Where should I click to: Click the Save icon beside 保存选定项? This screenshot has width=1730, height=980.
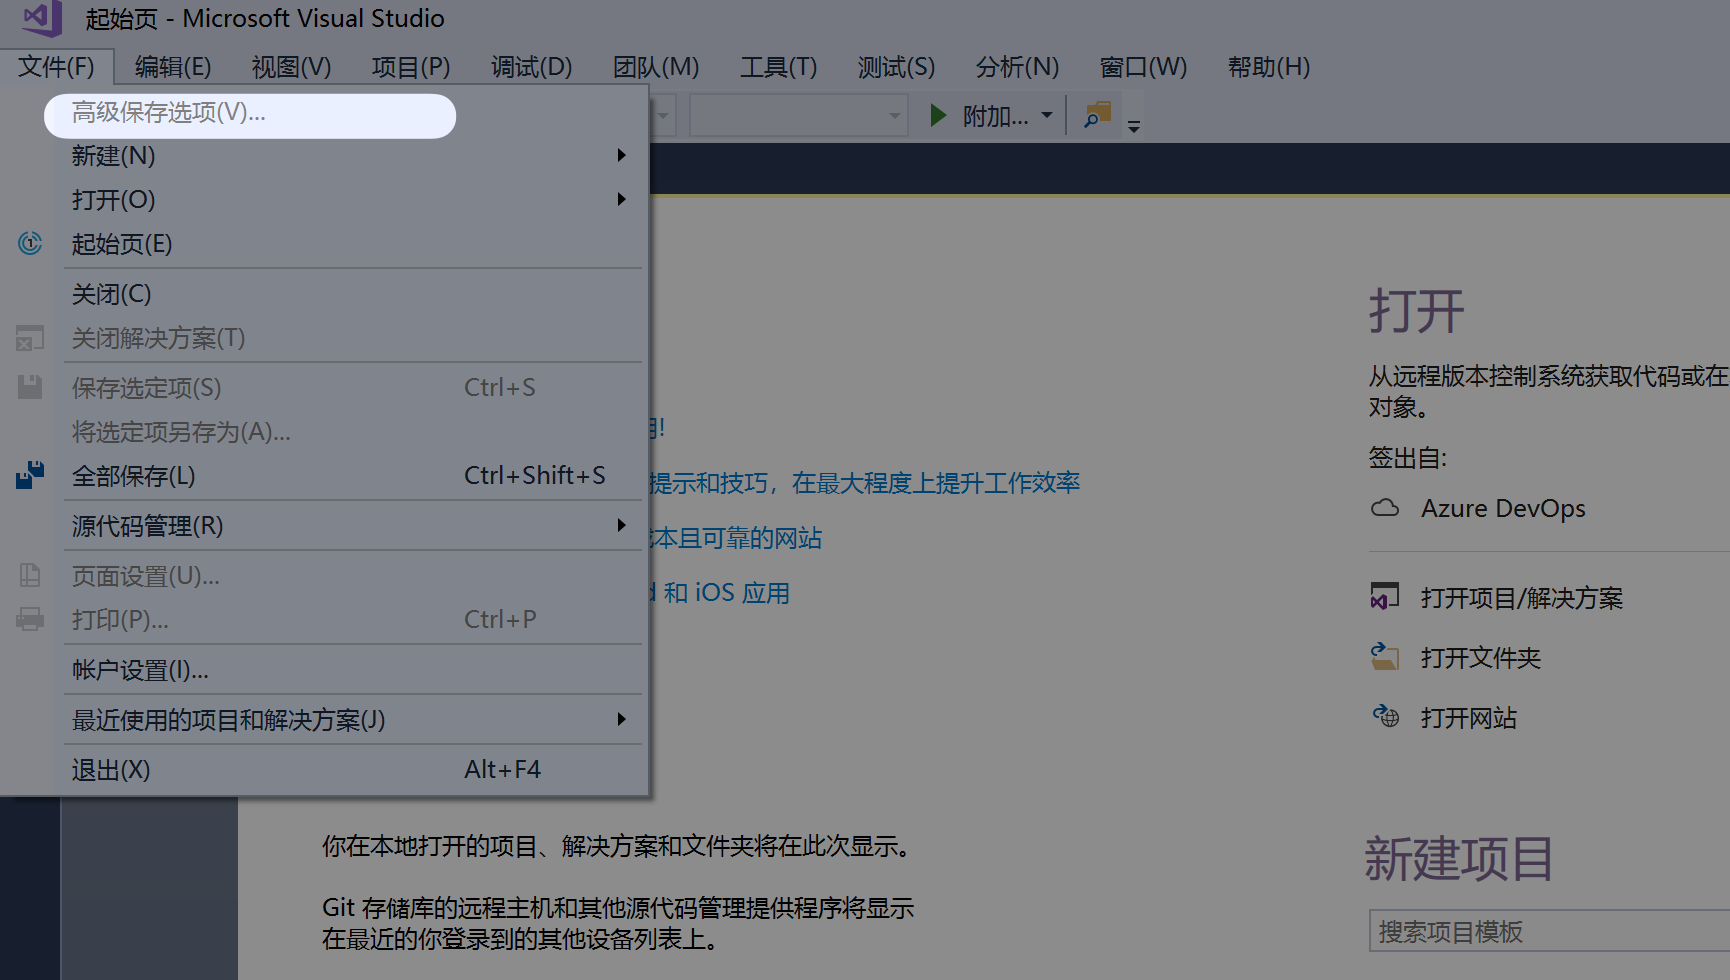[x=30, y=387]
